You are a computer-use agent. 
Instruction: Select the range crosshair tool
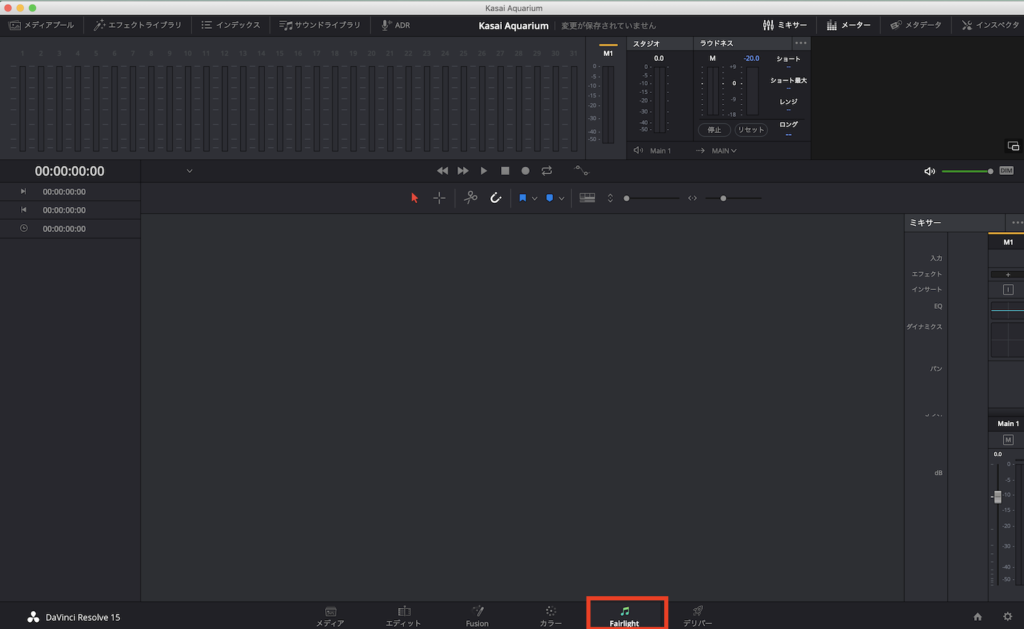click(x=439, y=198)
